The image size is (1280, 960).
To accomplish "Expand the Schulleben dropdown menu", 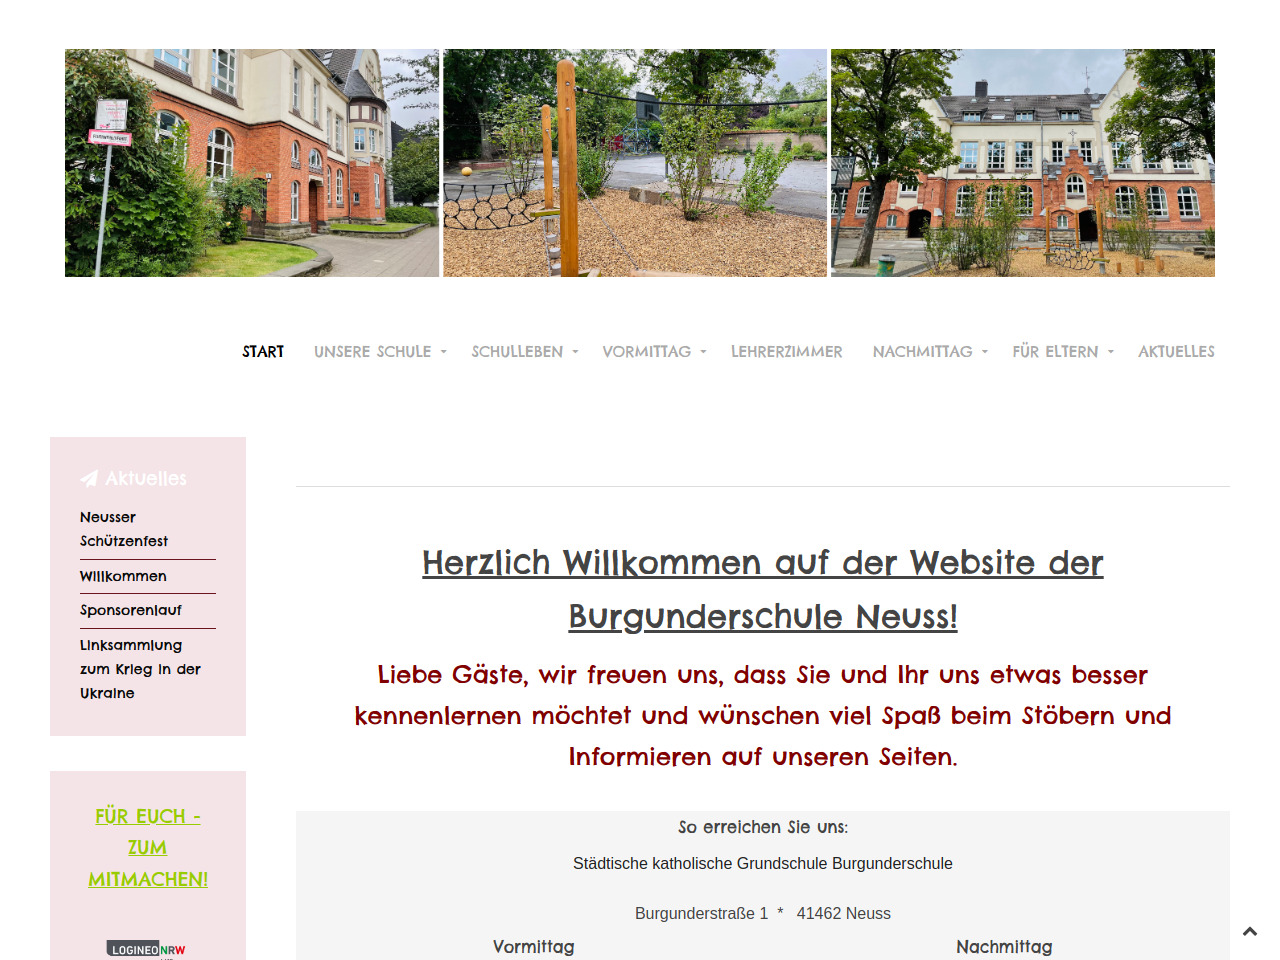I will [x=524, y=352].
